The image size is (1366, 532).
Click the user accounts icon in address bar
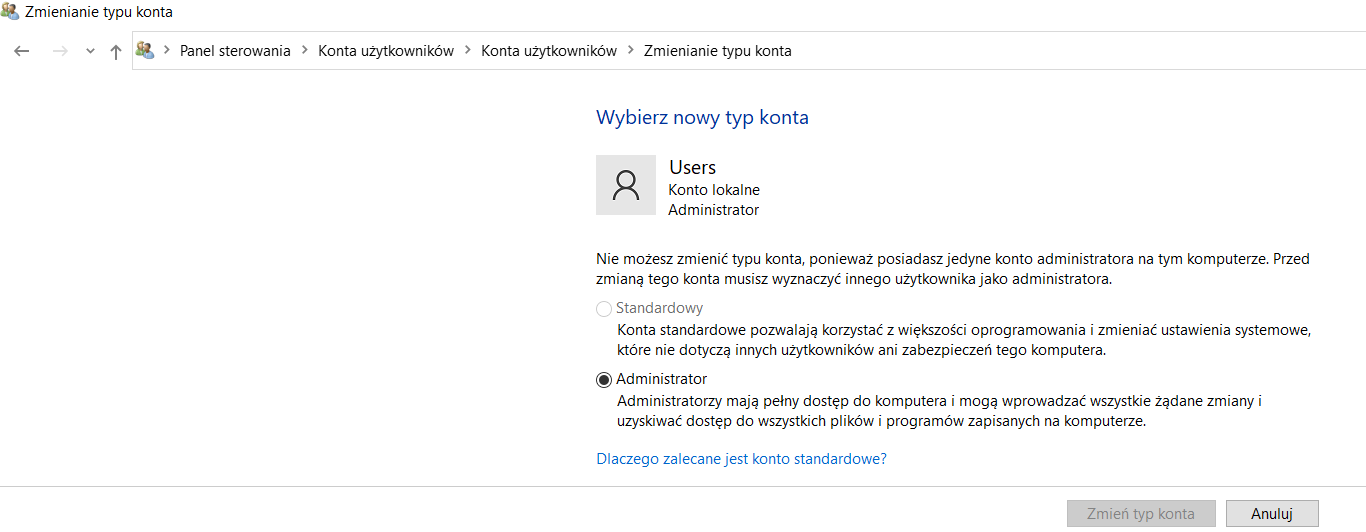tap(145, 50)
